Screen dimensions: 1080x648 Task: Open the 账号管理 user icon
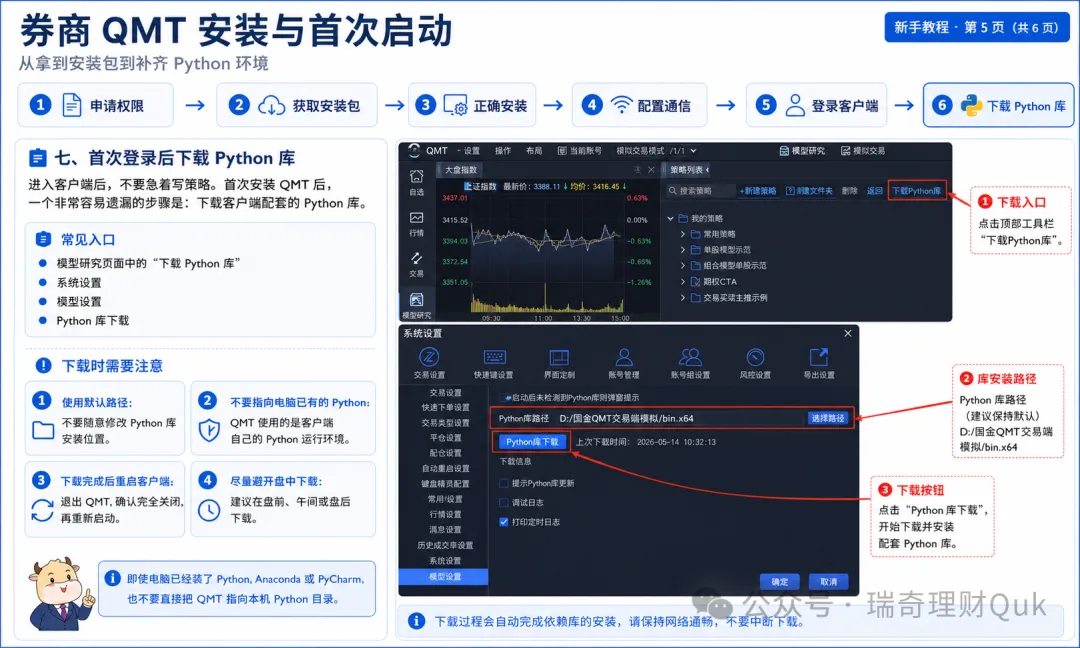[x=624, y=357]
